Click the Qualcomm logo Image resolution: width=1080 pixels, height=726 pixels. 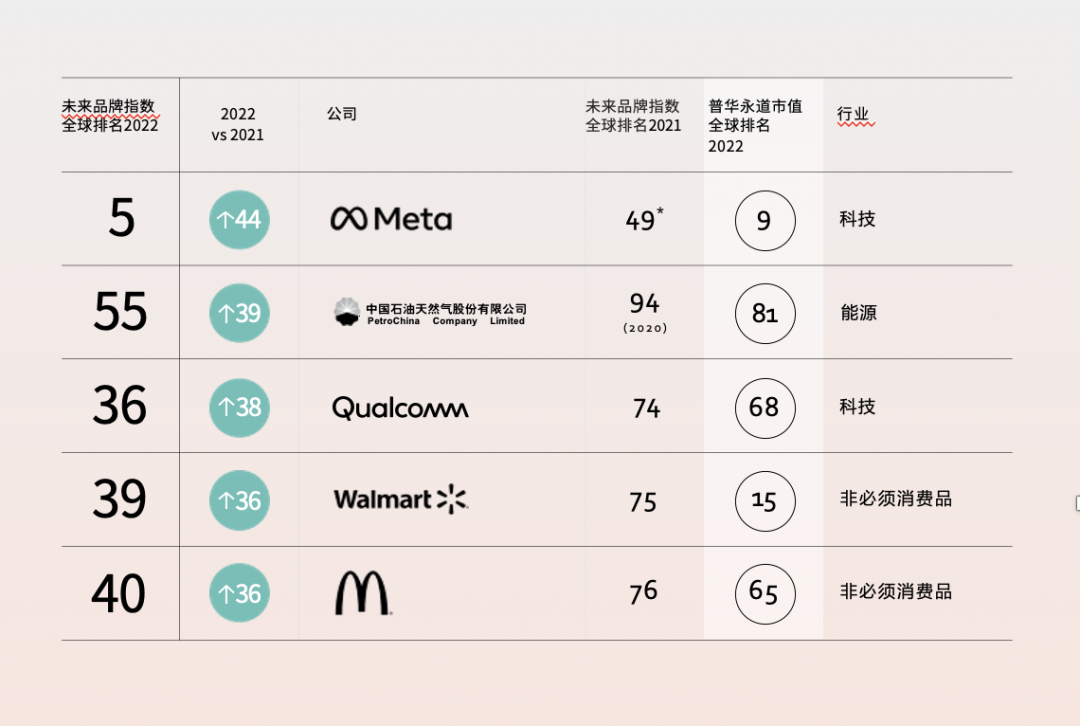400,408
